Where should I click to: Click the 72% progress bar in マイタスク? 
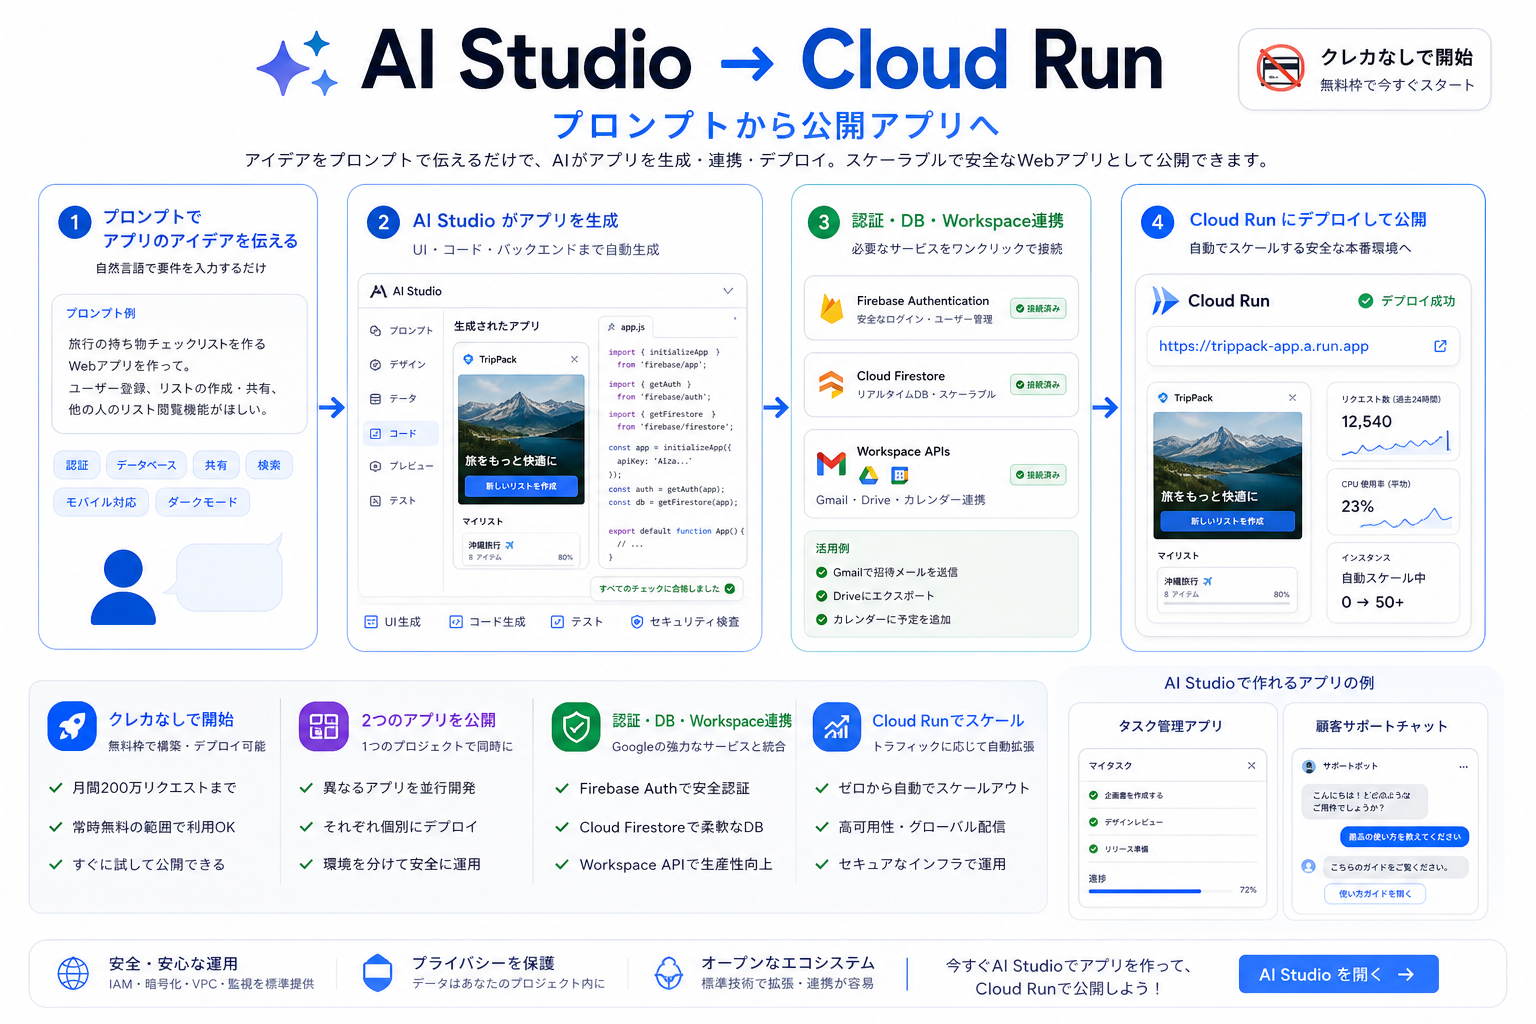point(1163,891)
